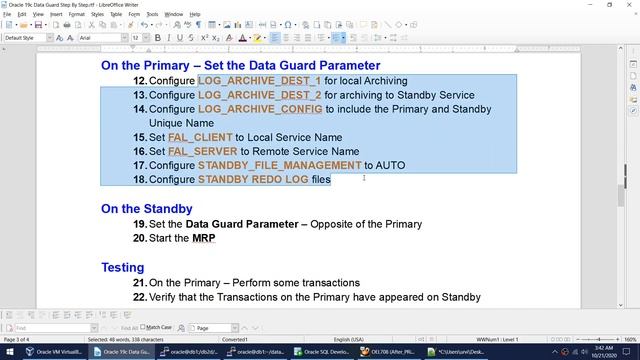
Task: Open the Default Style paragraph dropdown
Action: [x=50, y=38]
